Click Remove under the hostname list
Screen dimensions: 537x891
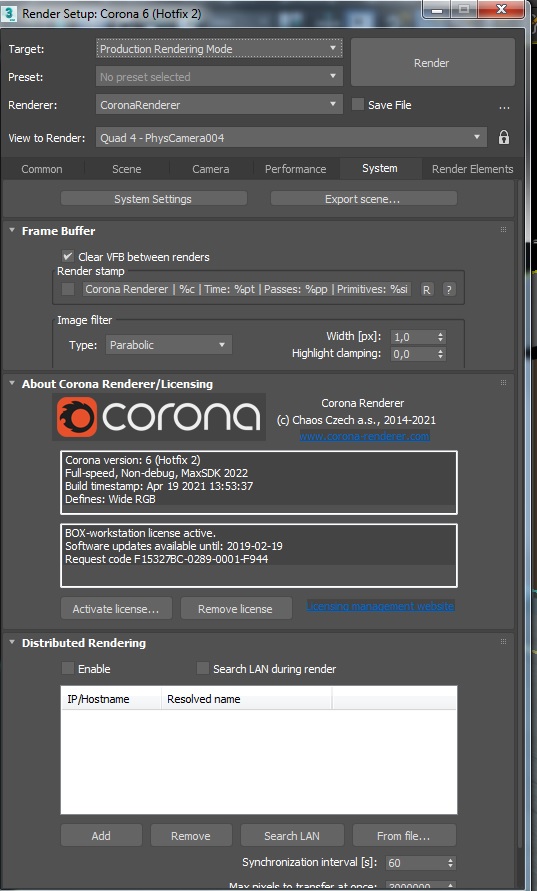click(x=191, y=835)
